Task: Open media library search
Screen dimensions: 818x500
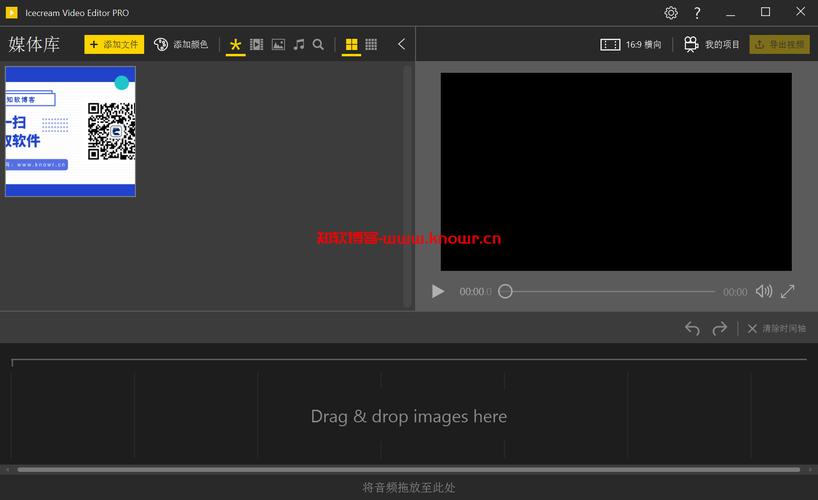Action: point(318,44)
